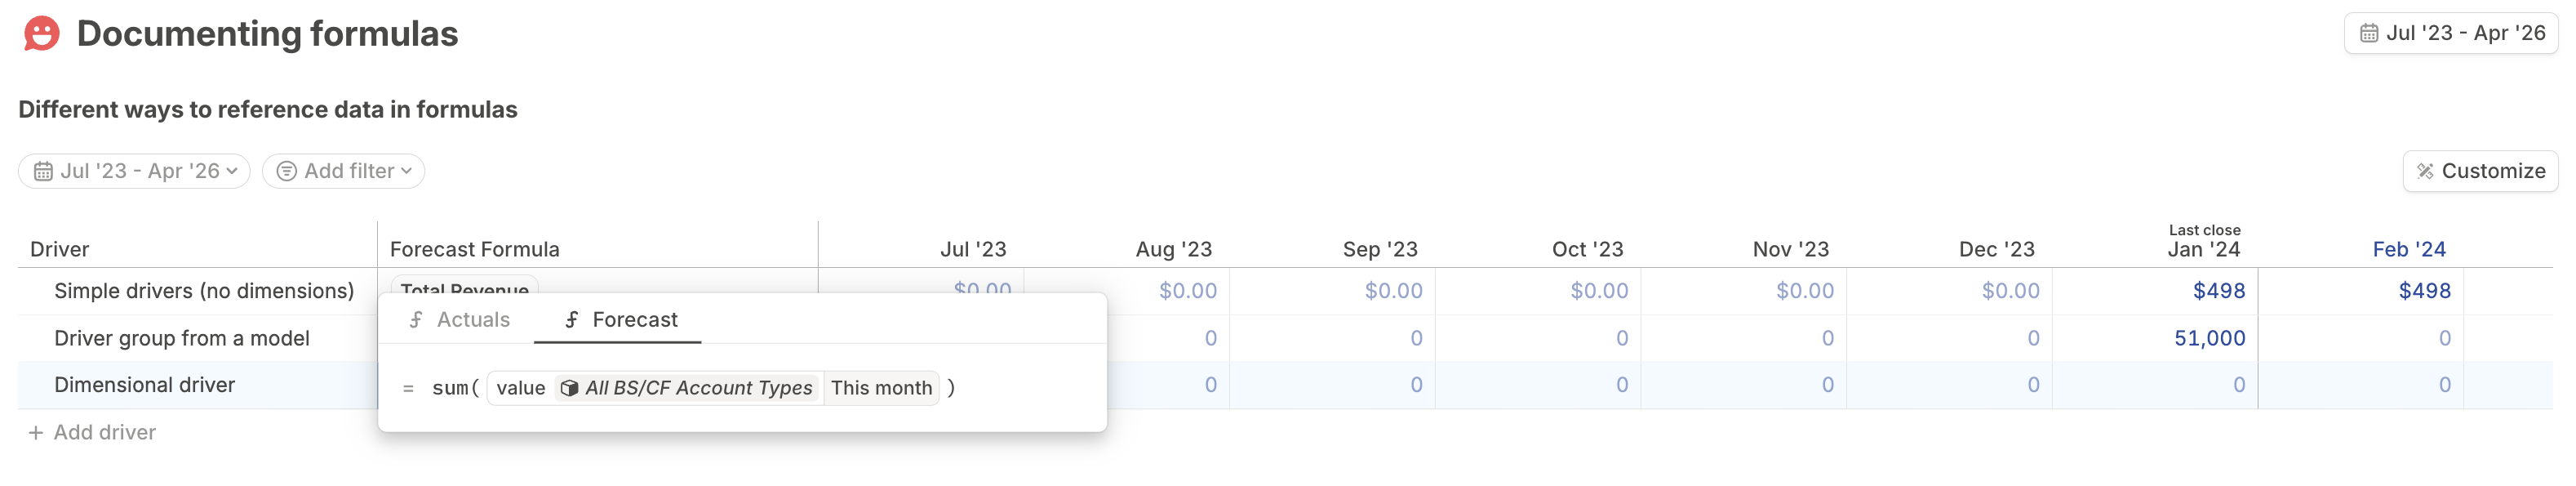The height and width of the screenshot is (486, 2576).
Task: Select the Dimensional driver row name
Action: coord(144,385)
